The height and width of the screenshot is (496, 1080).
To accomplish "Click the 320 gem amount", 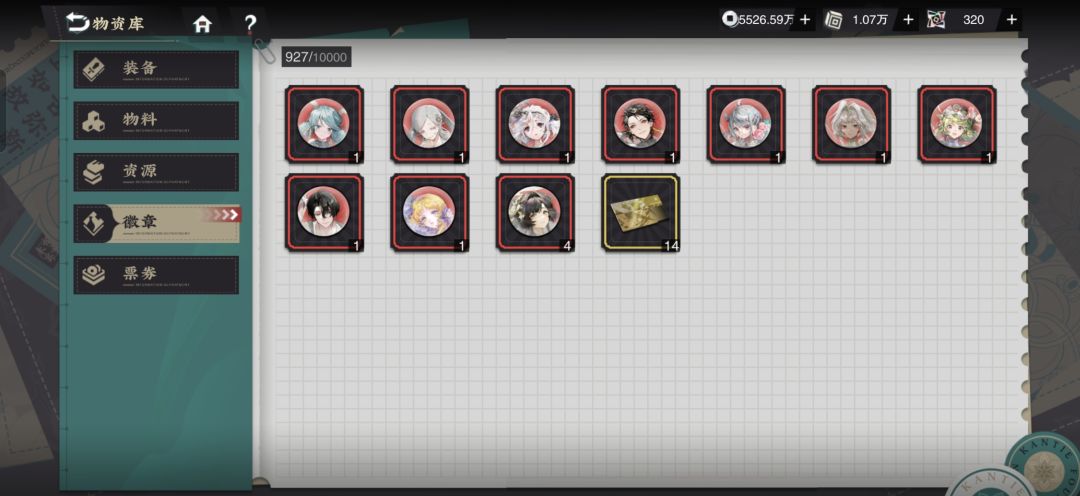I will point(973,20).
